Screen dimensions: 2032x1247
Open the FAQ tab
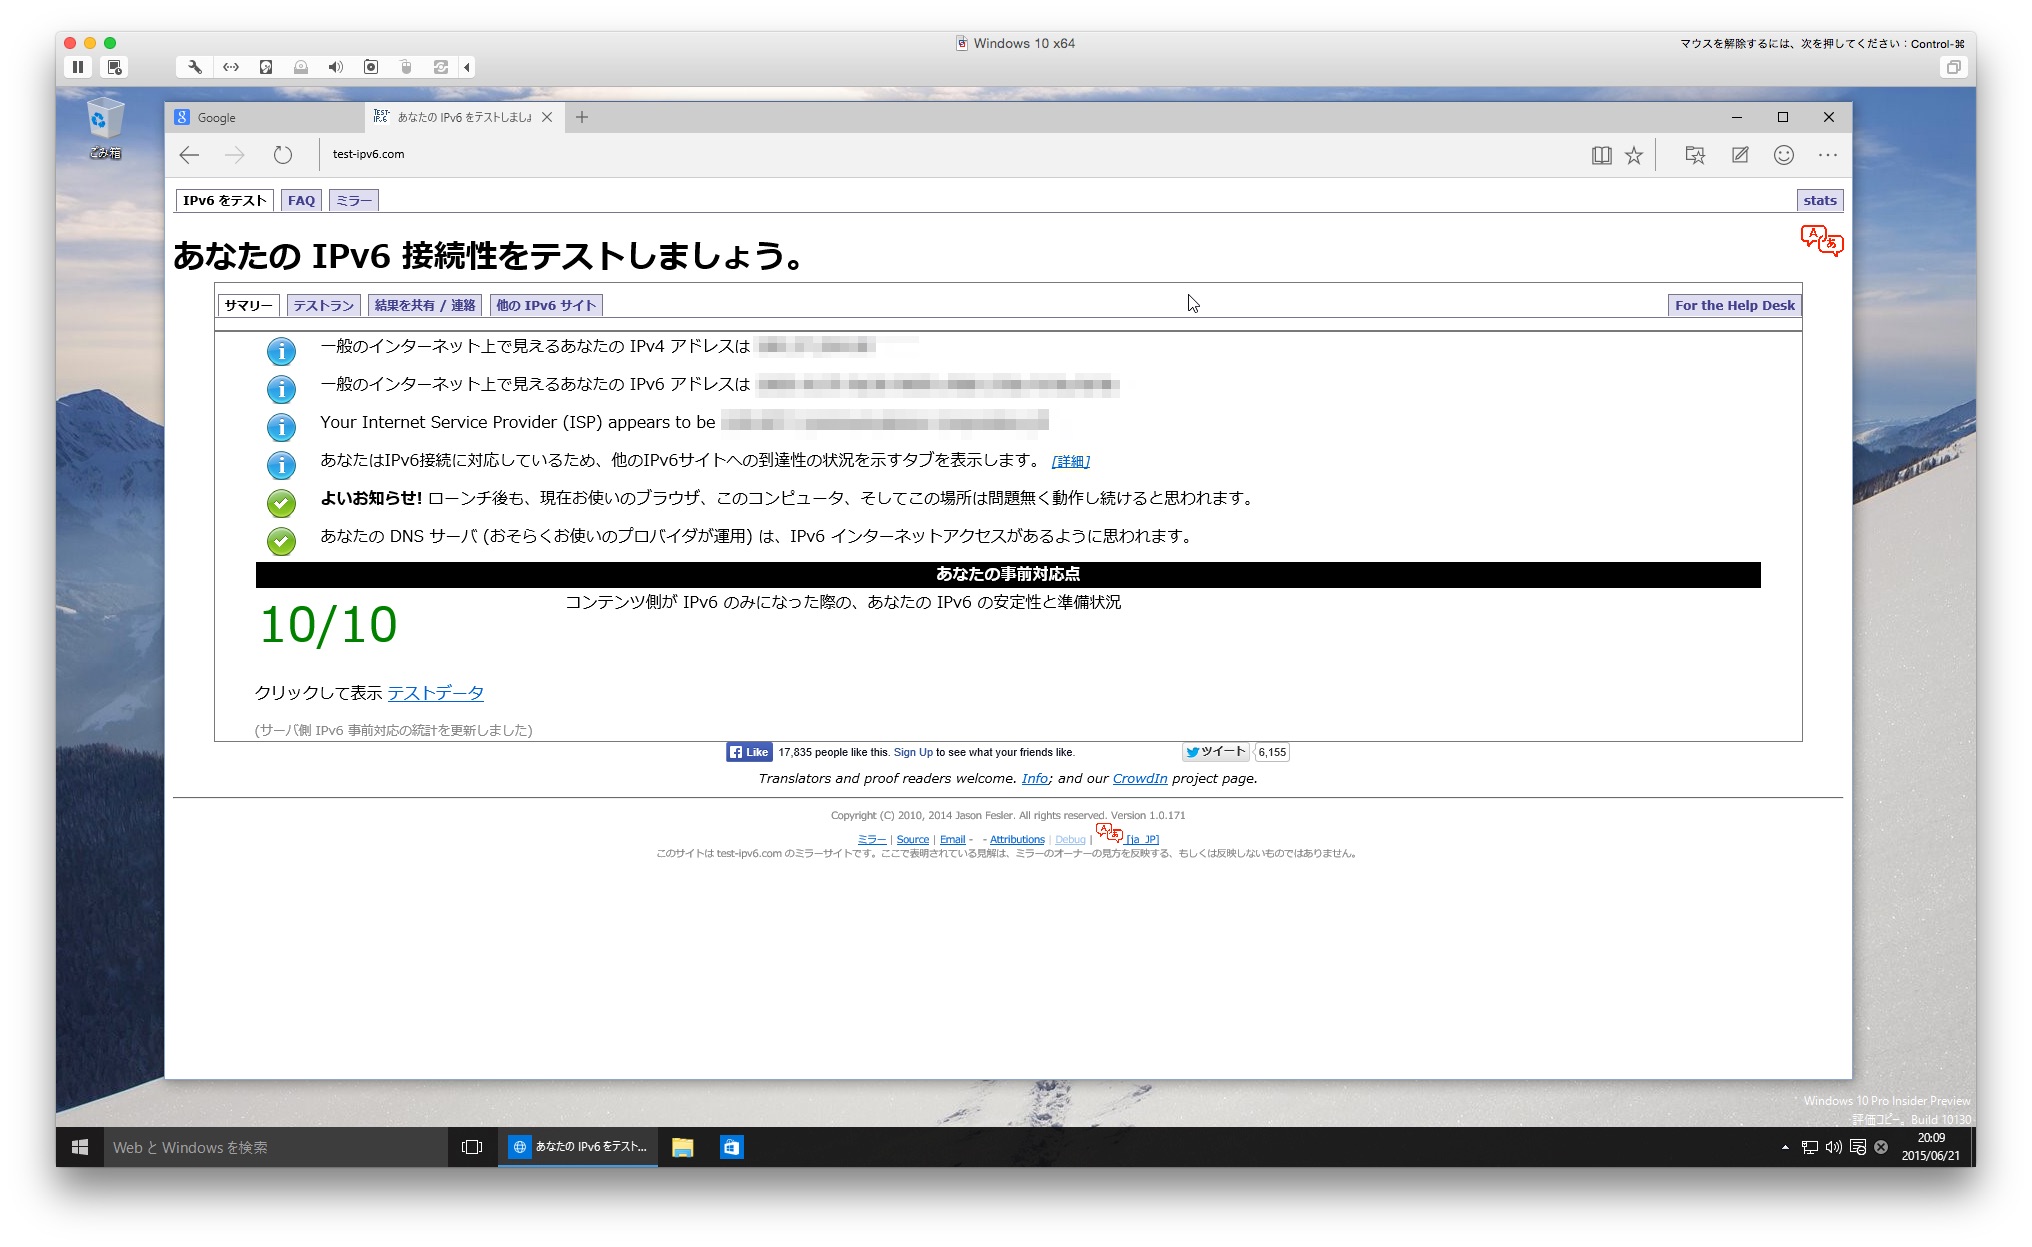pos(301,200)
